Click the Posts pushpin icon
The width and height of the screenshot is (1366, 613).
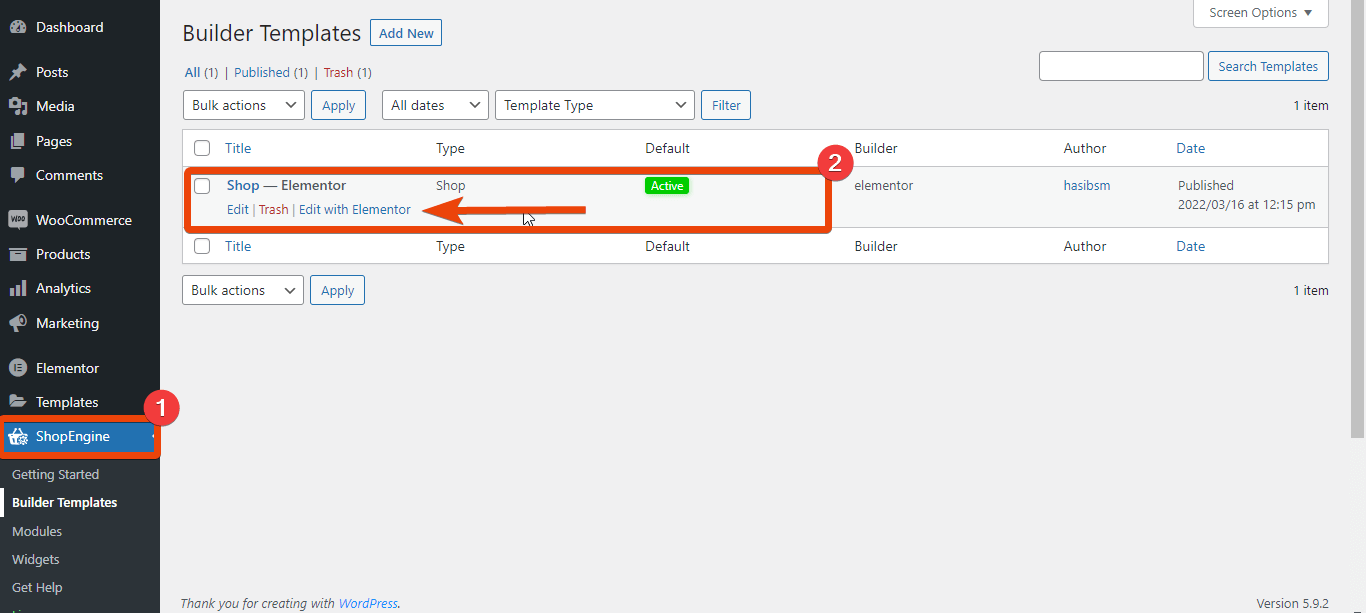(17, 72)
